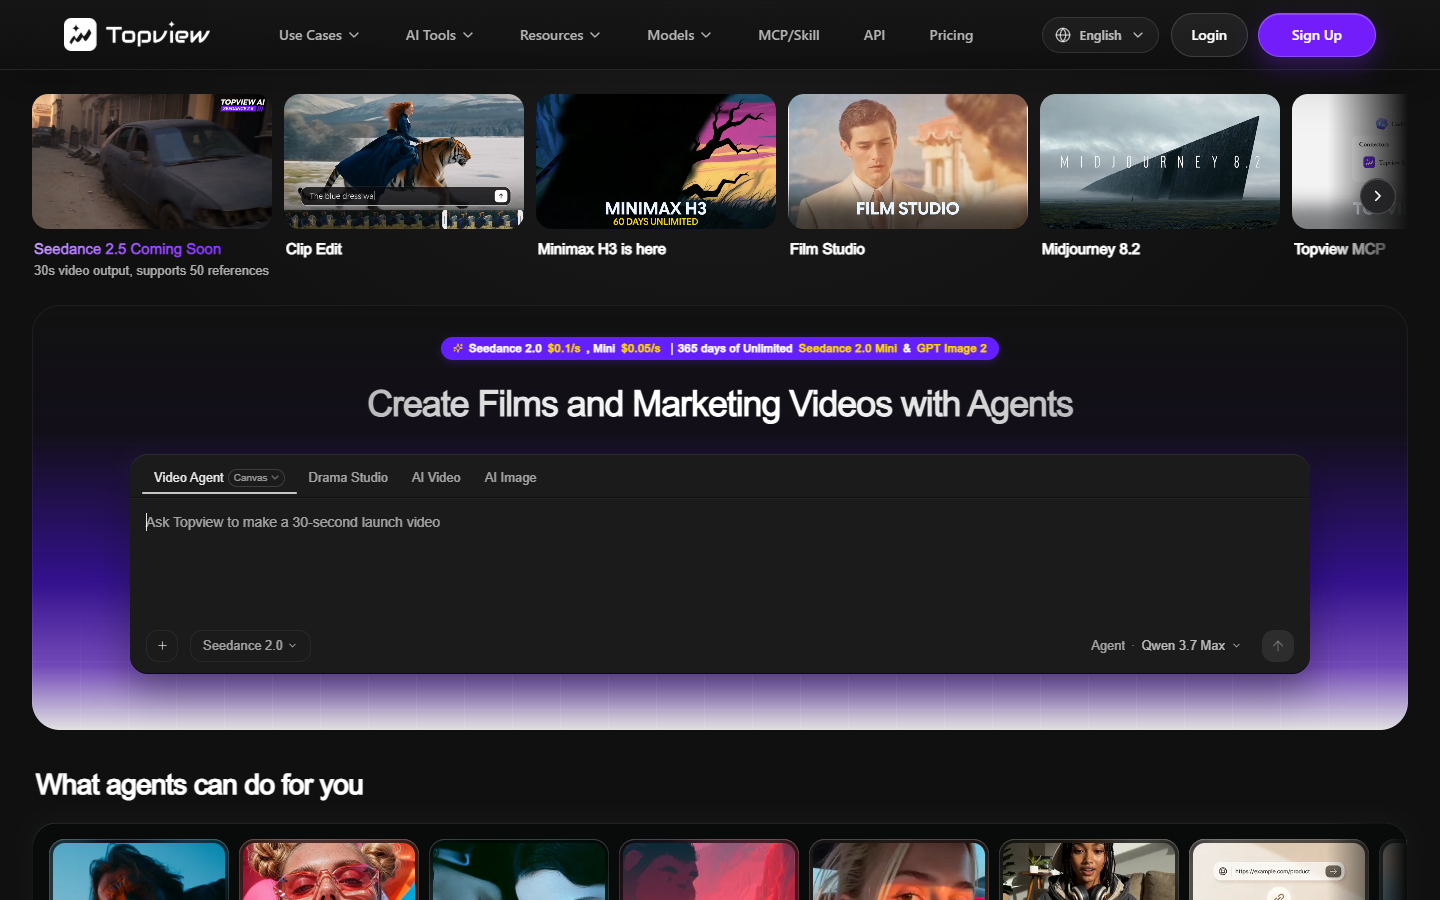The image size is (1440, 900).
Task: Focus the Ask Topview prompt field
Action: (720, 560)
